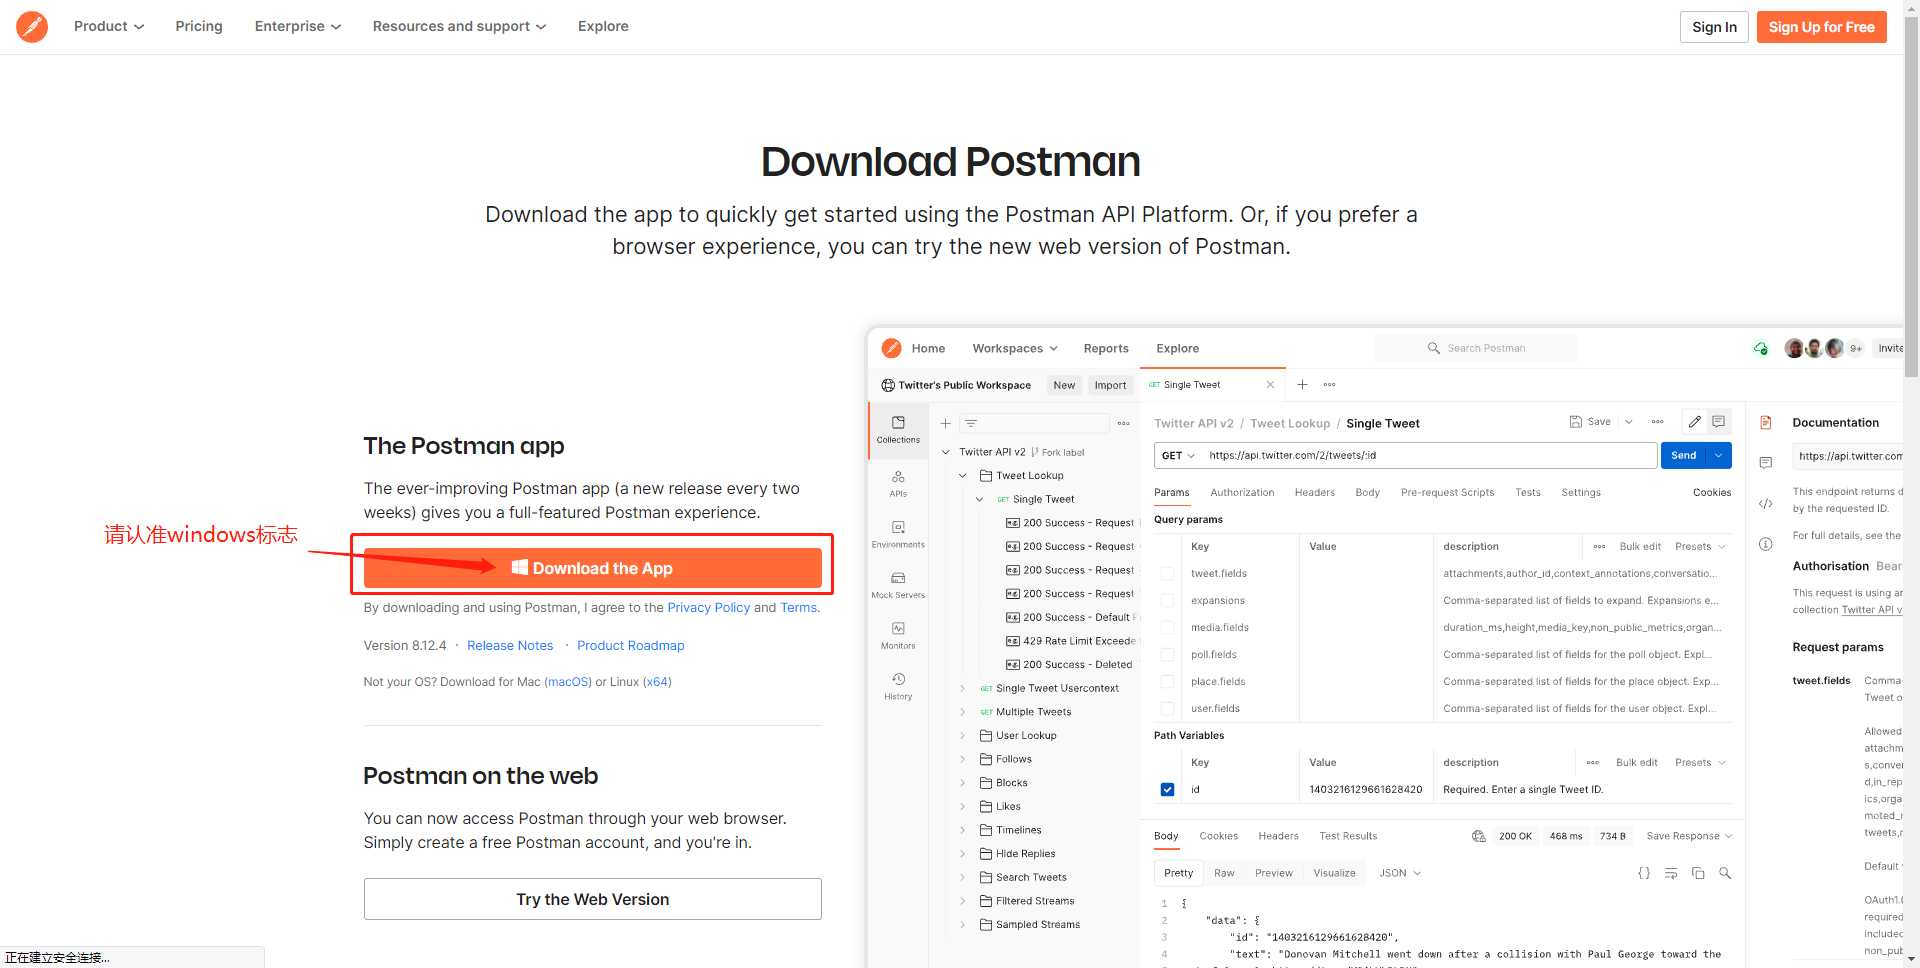
Task: Open the Workspaces dropdown in preview
Action: (x=1014, y=348)
